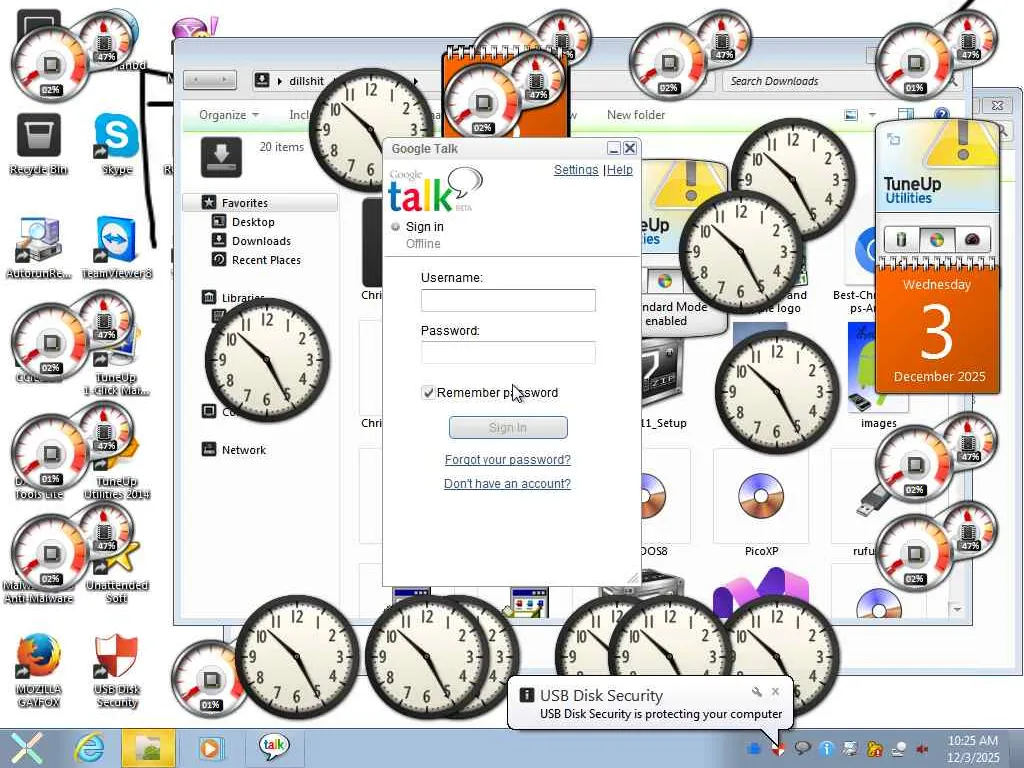The height and width of the screenshot is (768, 1024).
Task: Click the muted volume tray icon
Action: click(x=923, y=748)
